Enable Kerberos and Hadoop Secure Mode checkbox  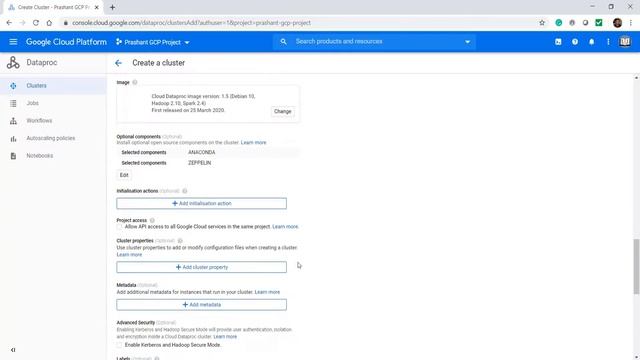click(120, 345)
